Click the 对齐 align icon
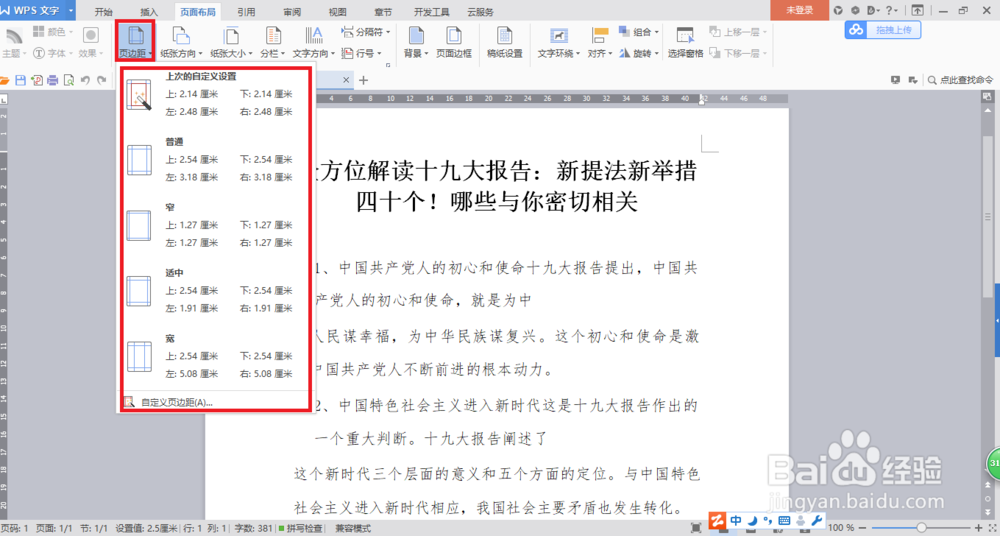Image resolution: width=1000 pixels, height=536 pixels. tap(599, 36)
